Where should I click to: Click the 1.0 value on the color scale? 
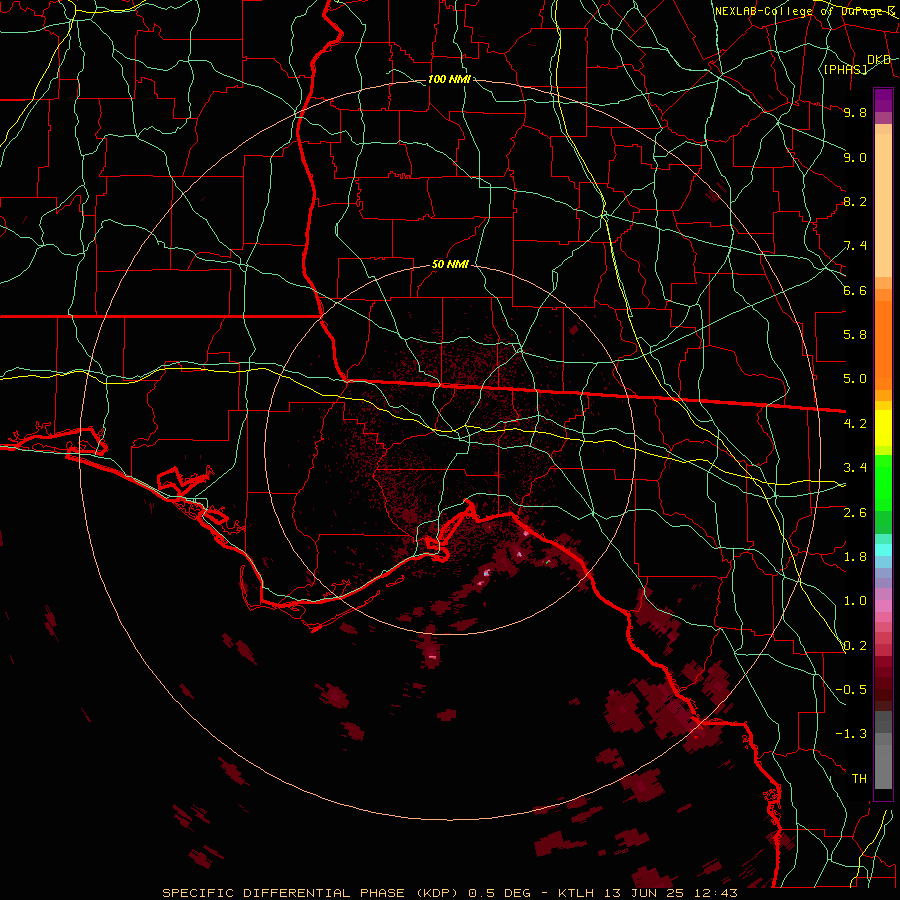coord(855,601)
